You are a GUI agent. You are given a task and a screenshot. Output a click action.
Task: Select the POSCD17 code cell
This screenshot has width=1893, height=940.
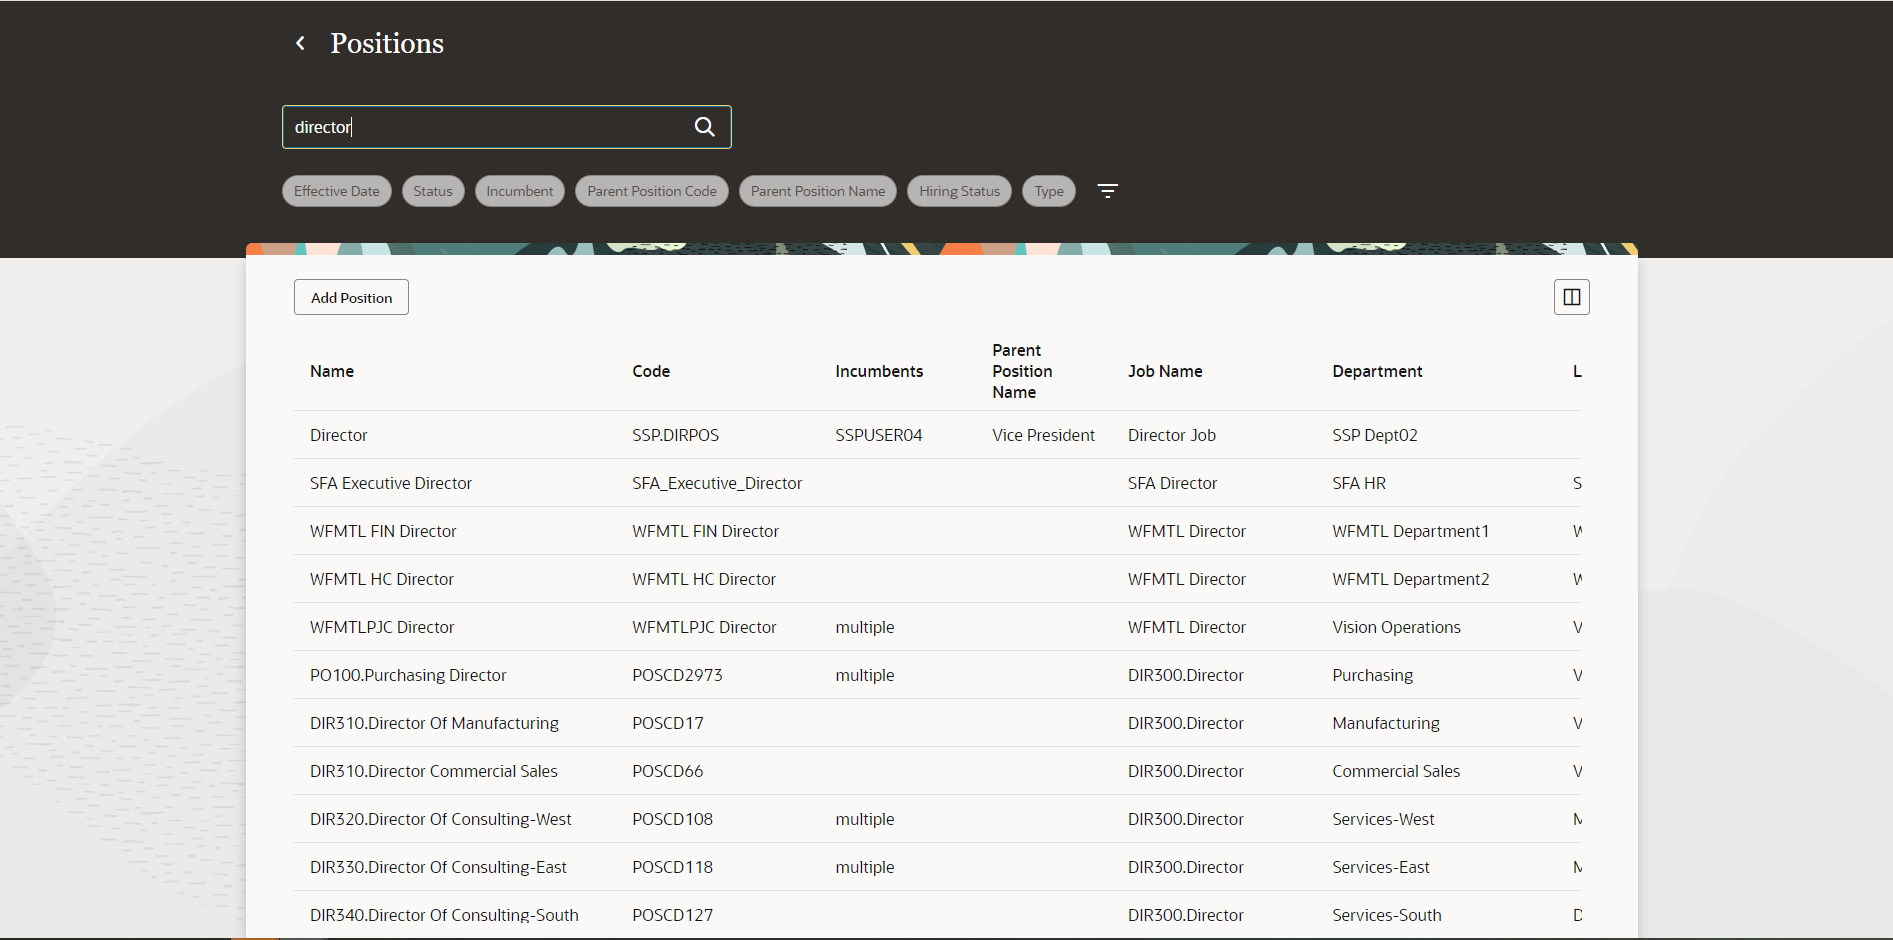click(668, 723)
